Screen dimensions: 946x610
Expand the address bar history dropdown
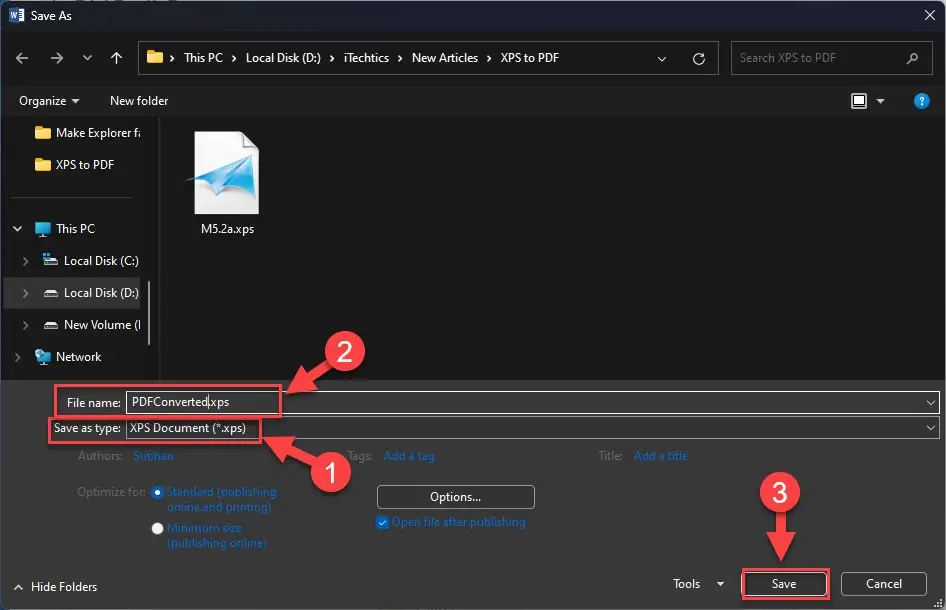(x=662, y=59)
